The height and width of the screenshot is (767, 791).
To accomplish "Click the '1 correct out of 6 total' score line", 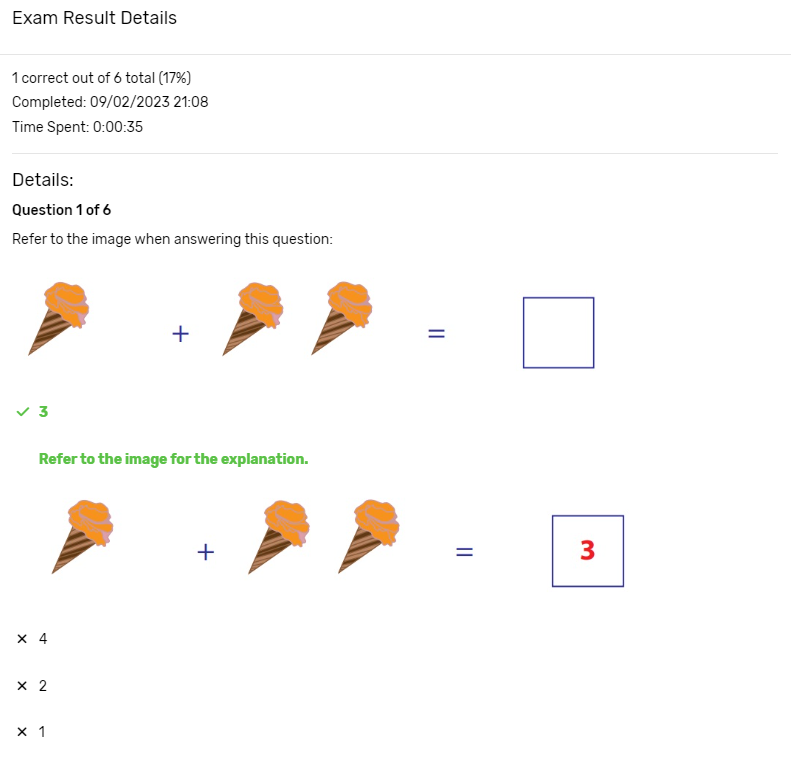I will [101, 78].
